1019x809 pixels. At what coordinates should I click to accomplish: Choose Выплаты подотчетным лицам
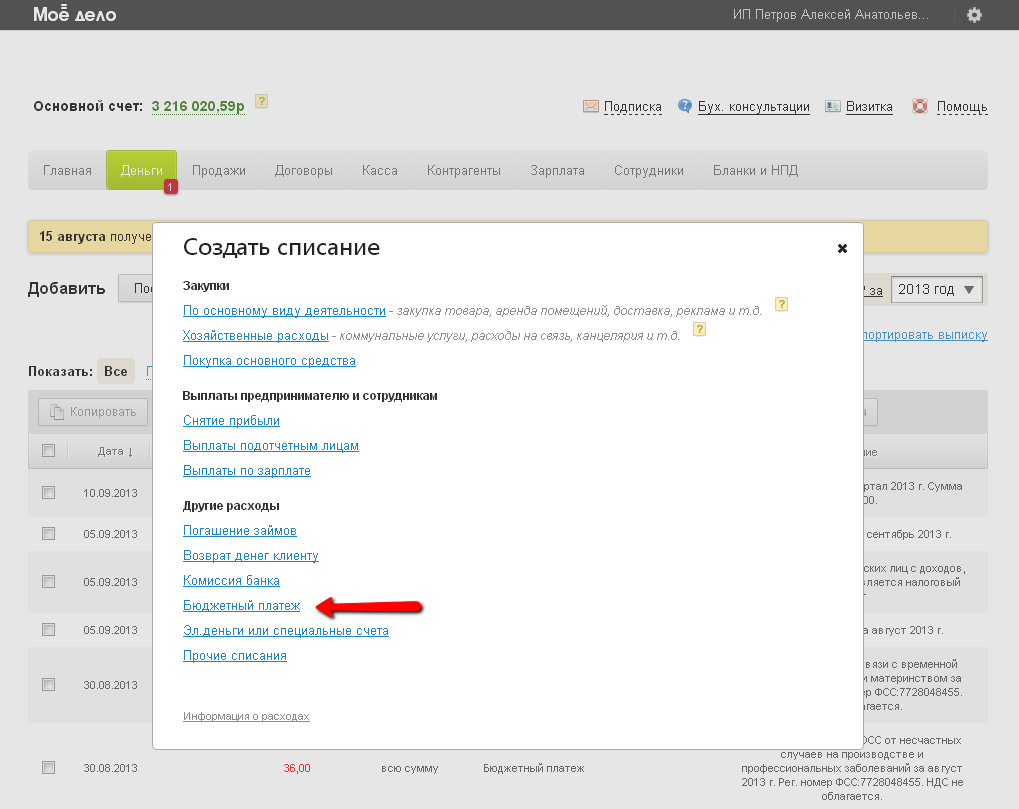(270, 446)
